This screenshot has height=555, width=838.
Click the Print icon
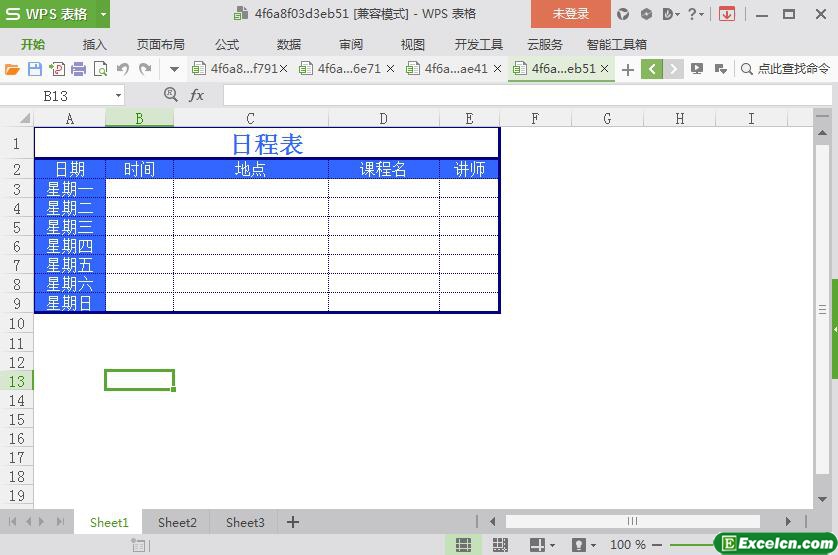pos(79,69)
